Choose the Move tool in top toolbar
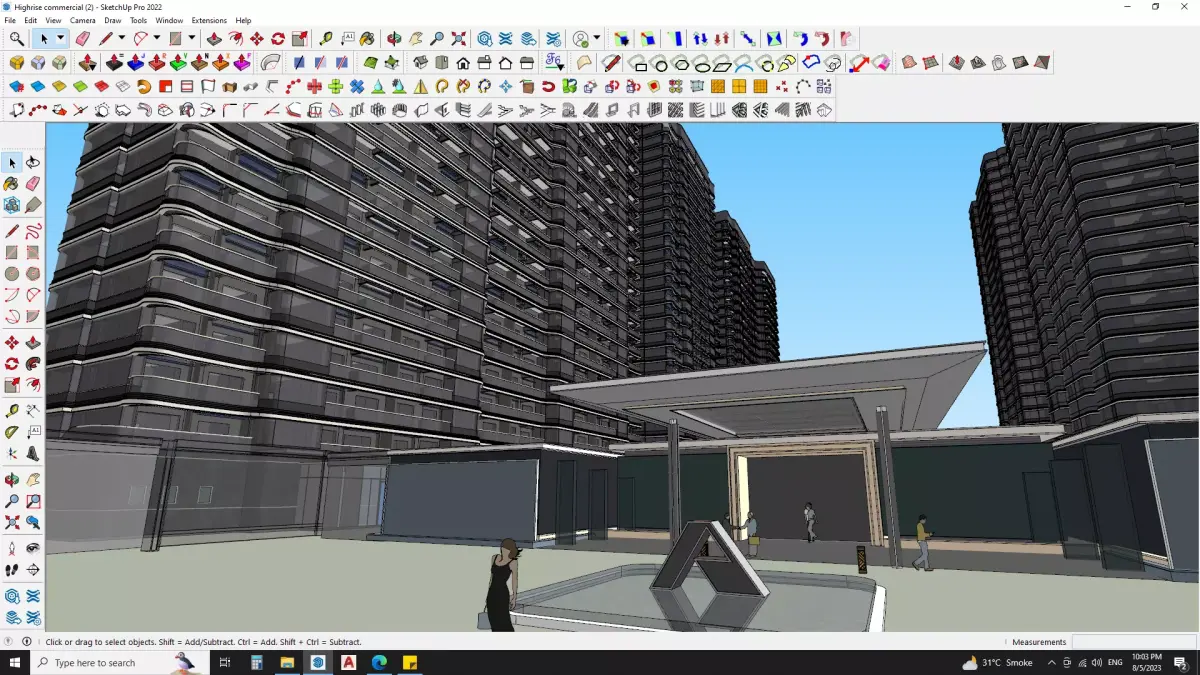The width and height of the screenshot is (1200, 675). (x=257, y=39)
